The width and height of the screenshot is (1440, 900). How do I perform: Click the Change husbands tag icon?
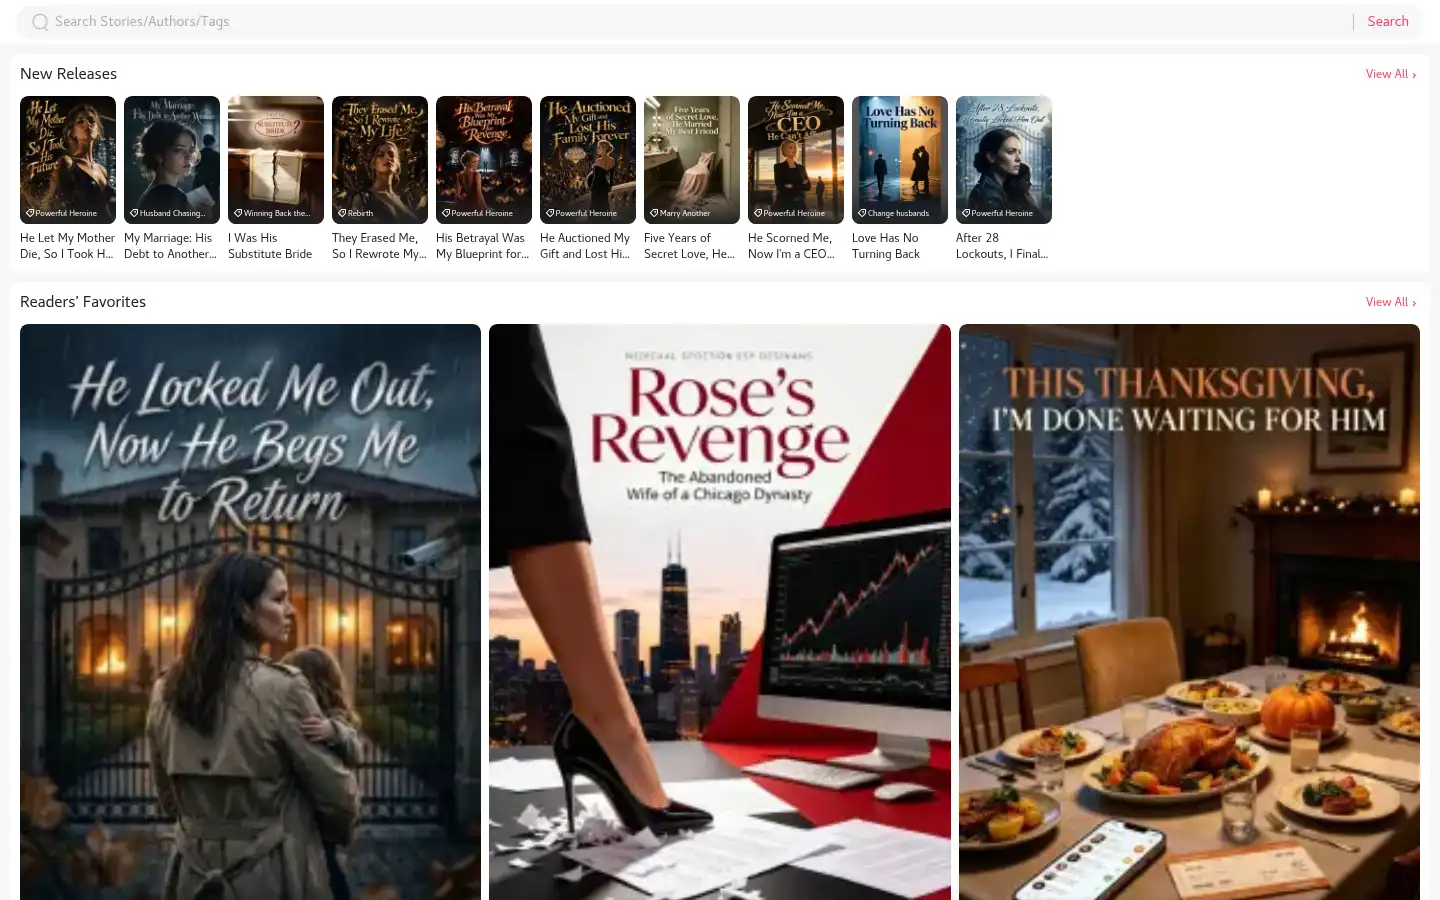pos(862,213)
